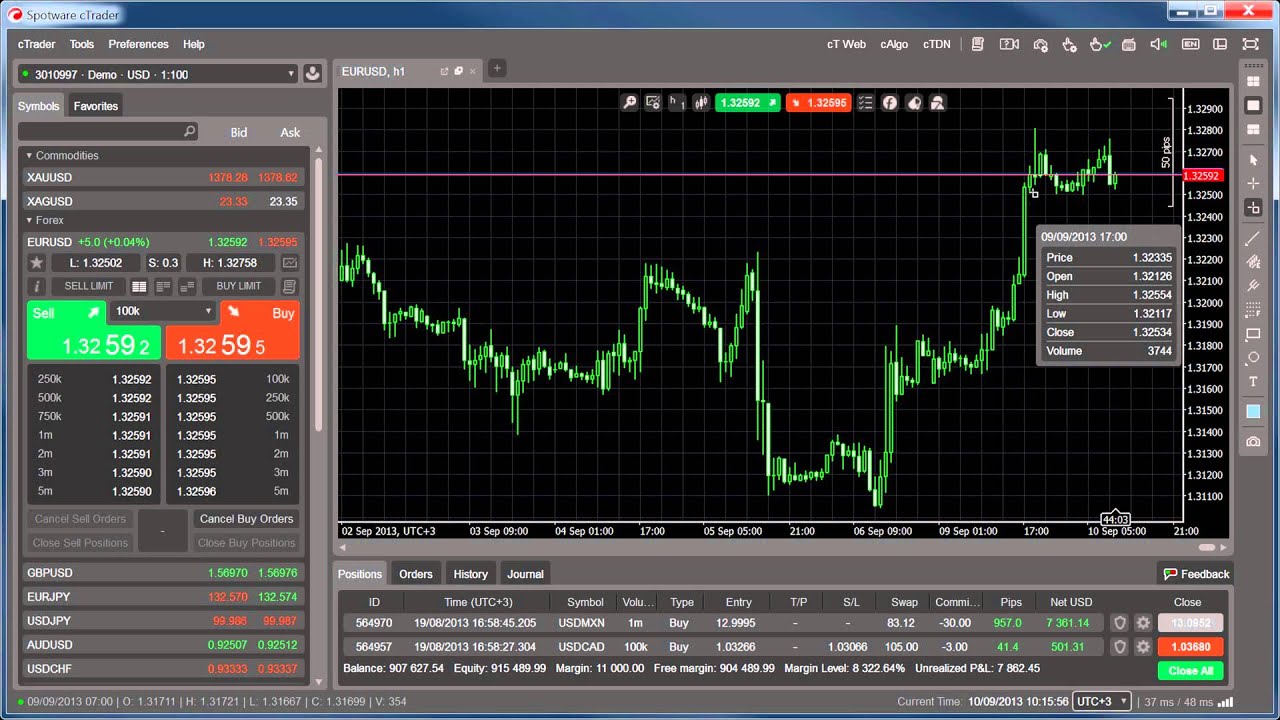1280x720 pixels.
Task: Open the Preferences menu
Action: pyautogui.click(x=138, y=44)
